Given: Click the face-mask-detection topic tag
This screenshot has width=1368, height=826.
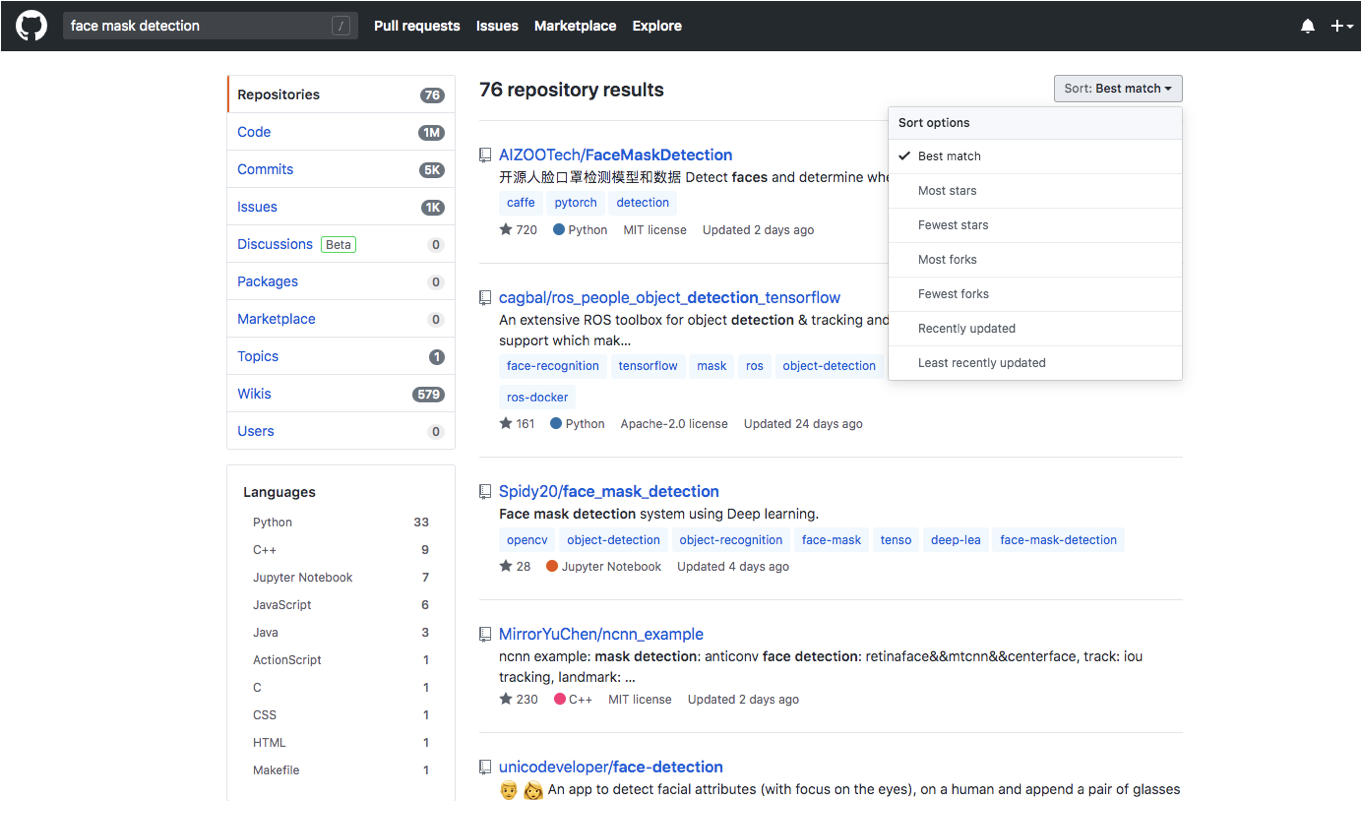Looking at the screenshot, I should point(1058,540).
